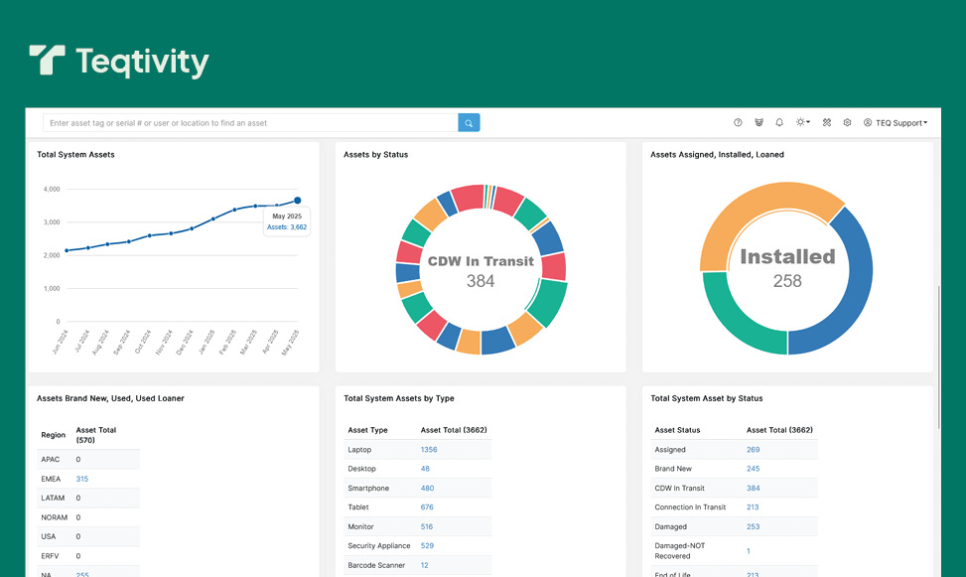Open the EMEA asset total 315 link
Screen dimensions: 966x577
pos(82,479)
